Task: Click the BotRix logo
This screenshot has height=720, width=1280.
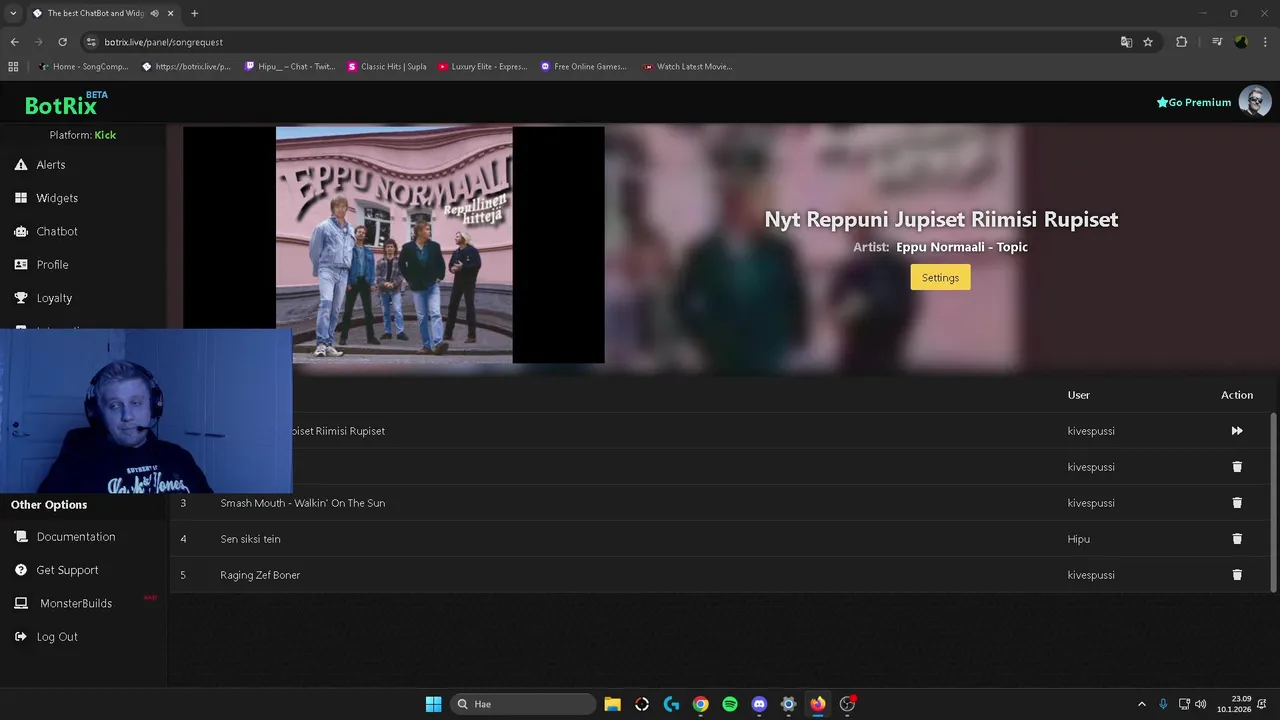Action: click(x=61, y=105)
